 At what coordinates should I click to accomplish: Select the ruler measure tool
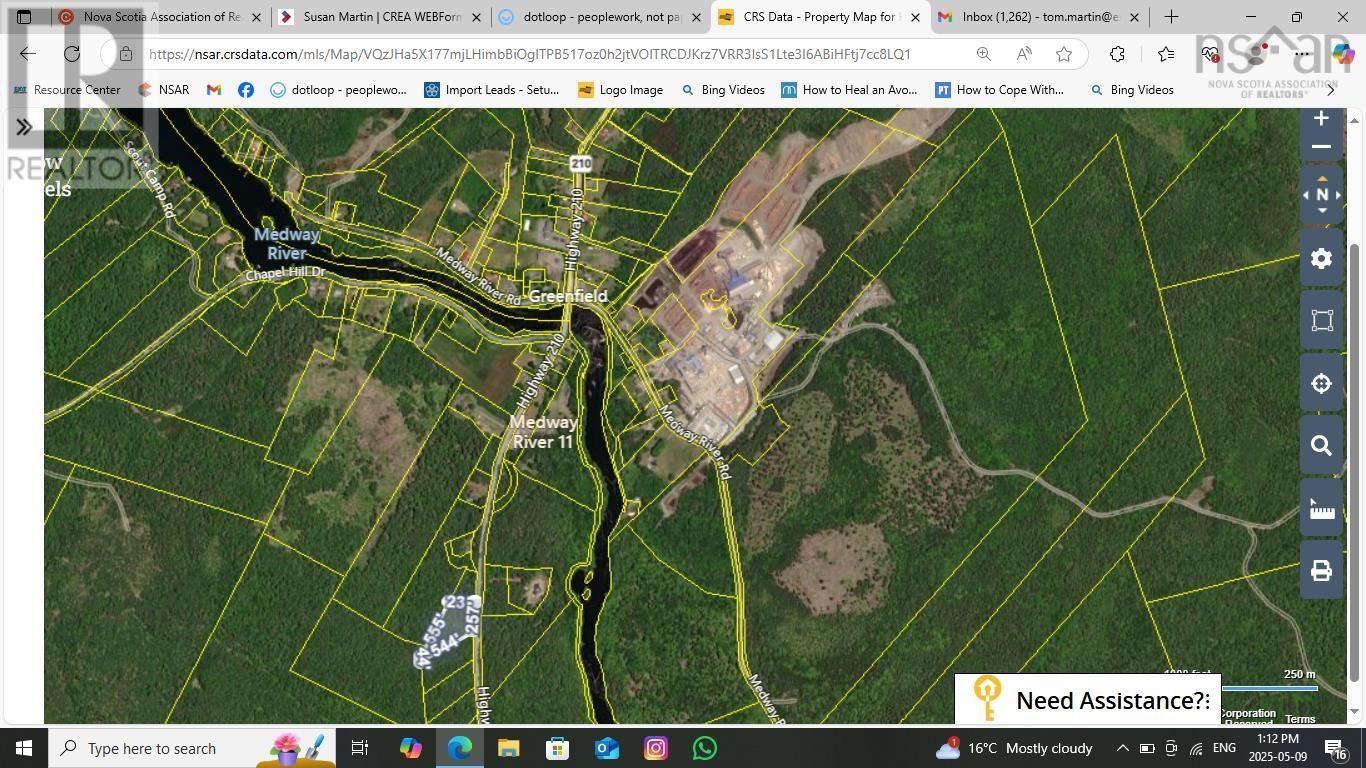(1321, 509)
